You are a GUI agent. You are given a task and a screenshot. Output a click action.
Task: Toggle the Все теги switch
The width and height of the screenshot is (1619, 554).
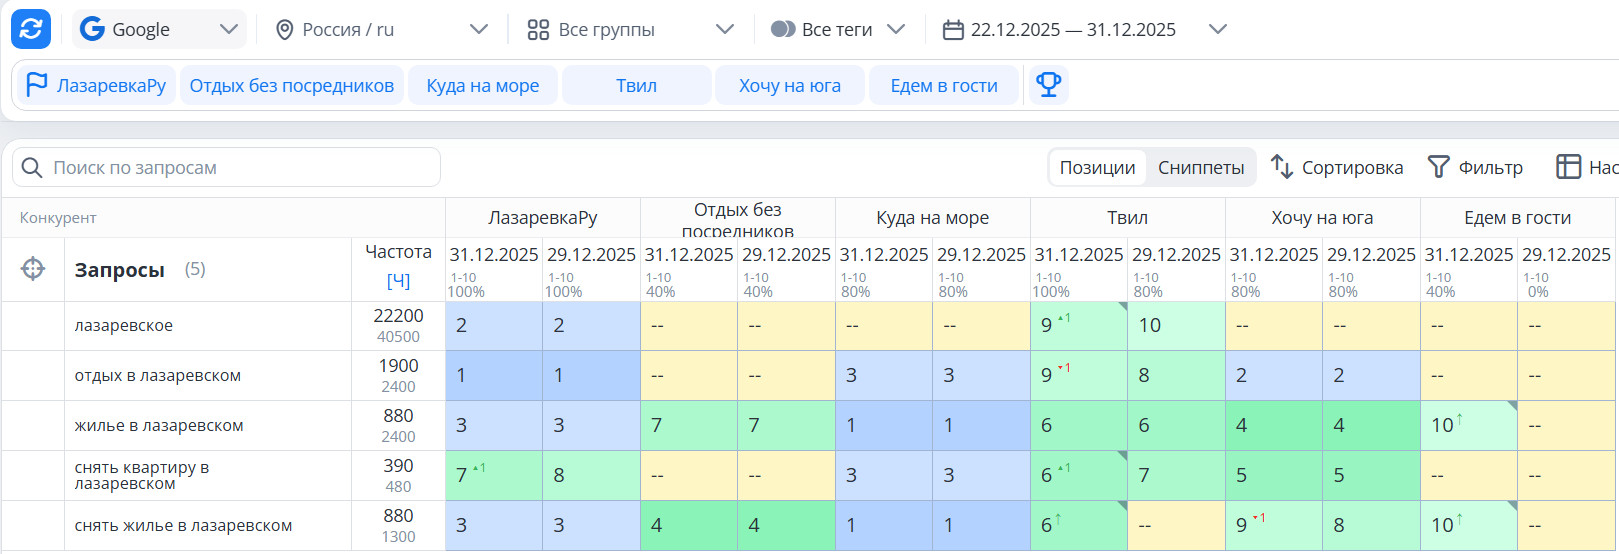pyautogui.click(x=783, y=30)
